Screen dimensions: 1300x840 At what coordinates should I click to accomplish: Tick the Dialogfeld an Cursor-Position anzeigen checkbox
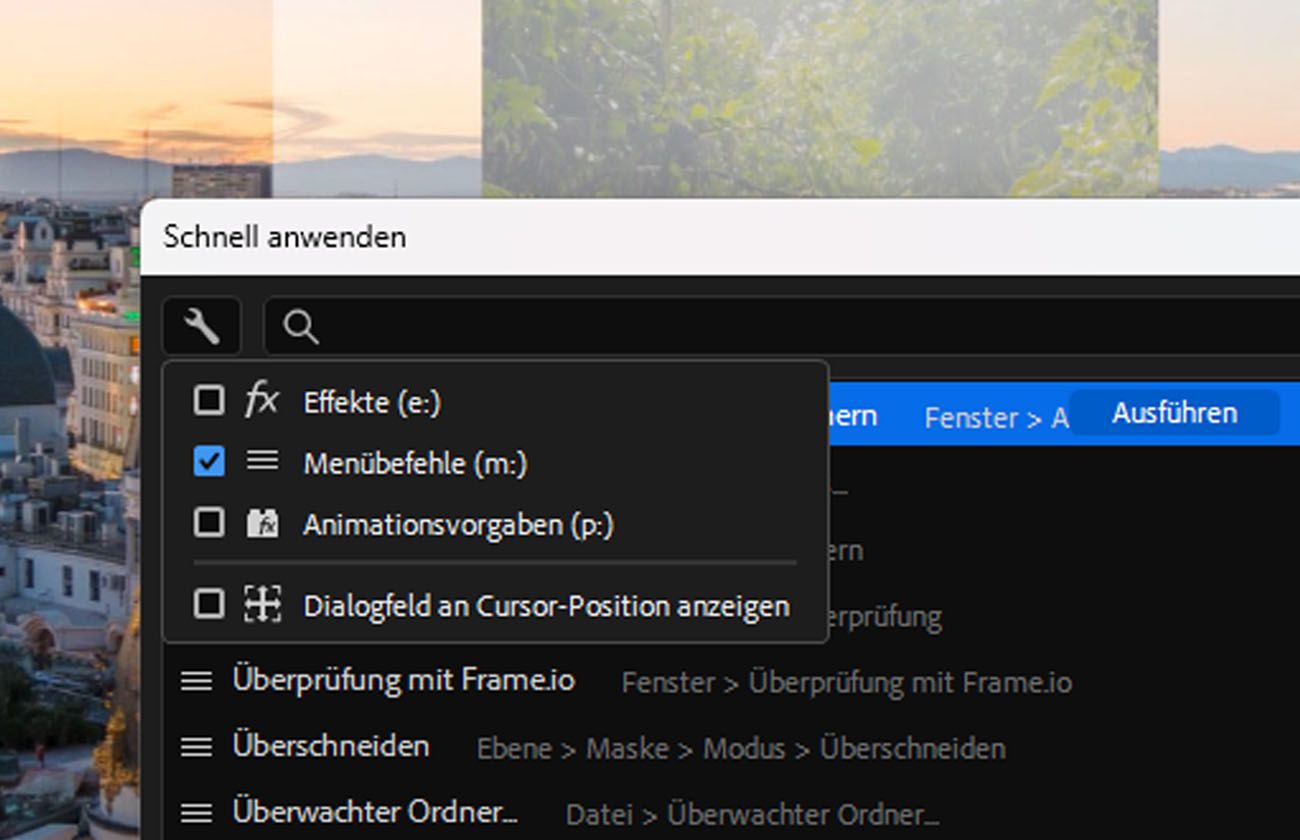pos(209,604)
